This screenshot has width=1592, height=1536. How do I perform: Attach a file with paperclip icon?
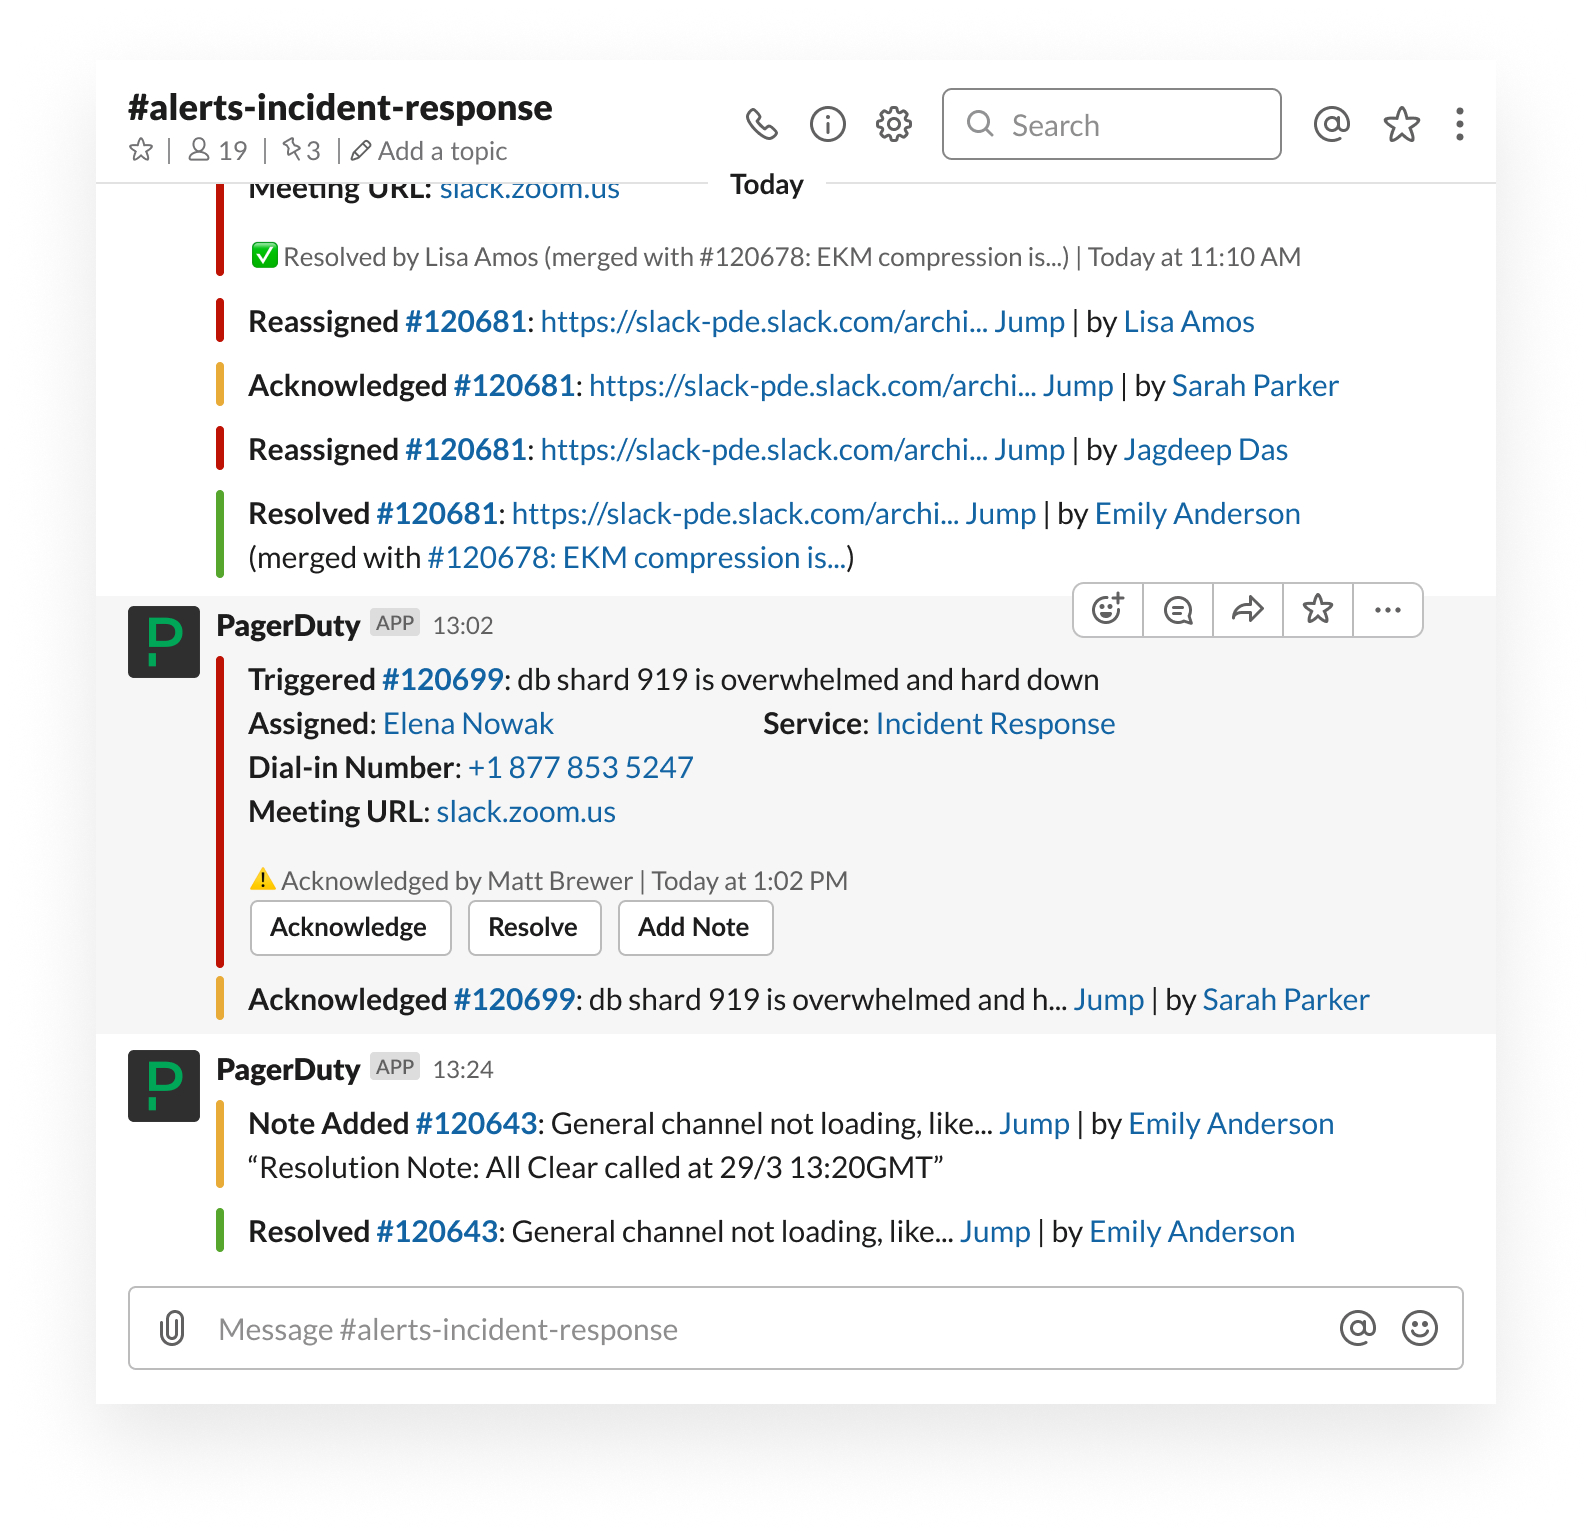pyautogui.click(x=172, y=1328)
